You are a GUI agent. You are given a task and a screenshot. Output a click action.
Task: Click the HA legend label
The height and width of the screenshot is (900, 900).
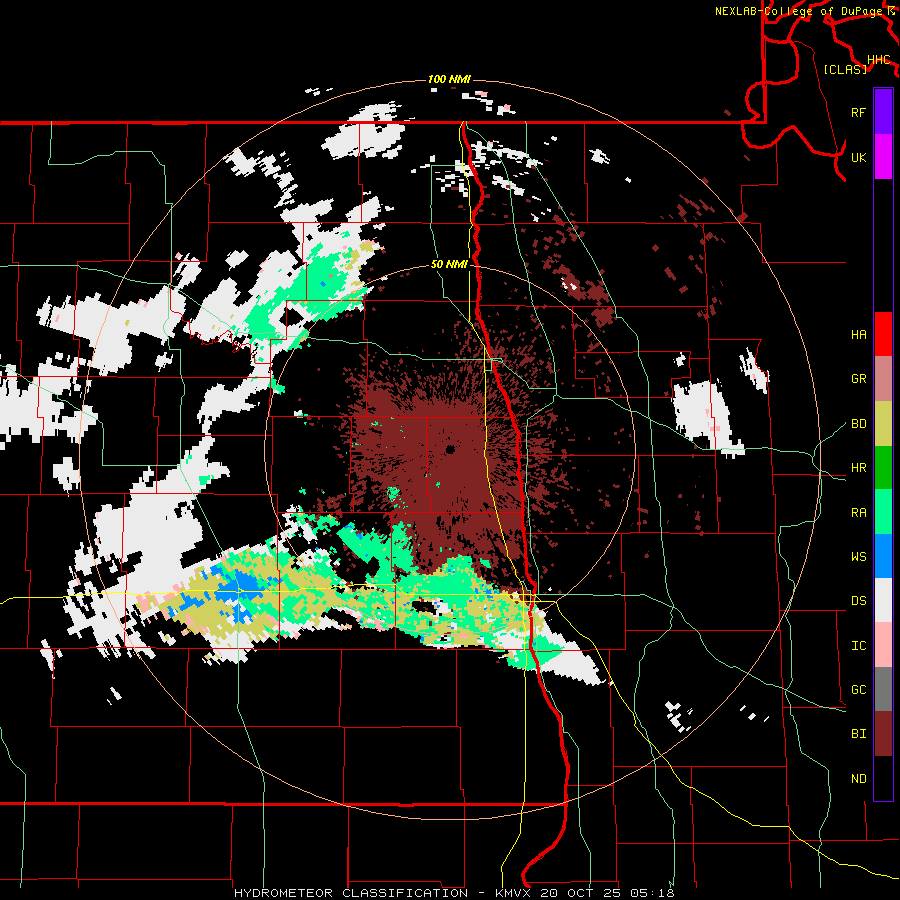(858, 335)
